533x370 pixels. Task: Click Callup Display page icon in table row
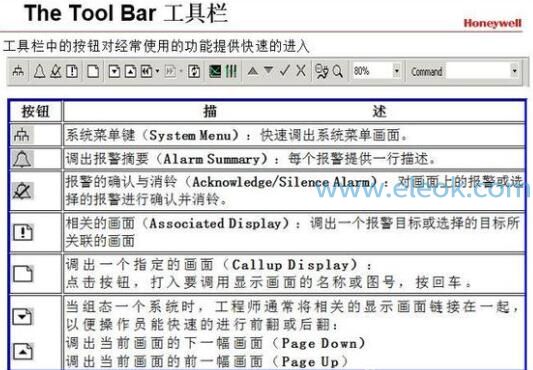pyautogui.click(x=23, y=274)
